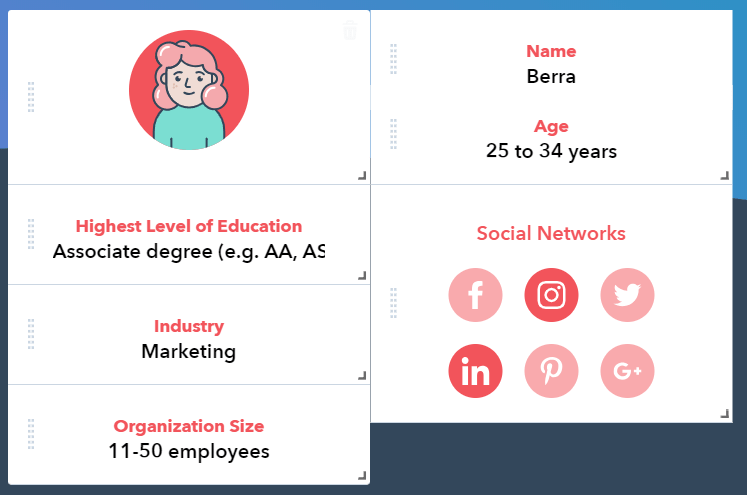The image size is (747, 495).
Task: Click the drag handle next to Name
Action: click(x=394, y=59)
